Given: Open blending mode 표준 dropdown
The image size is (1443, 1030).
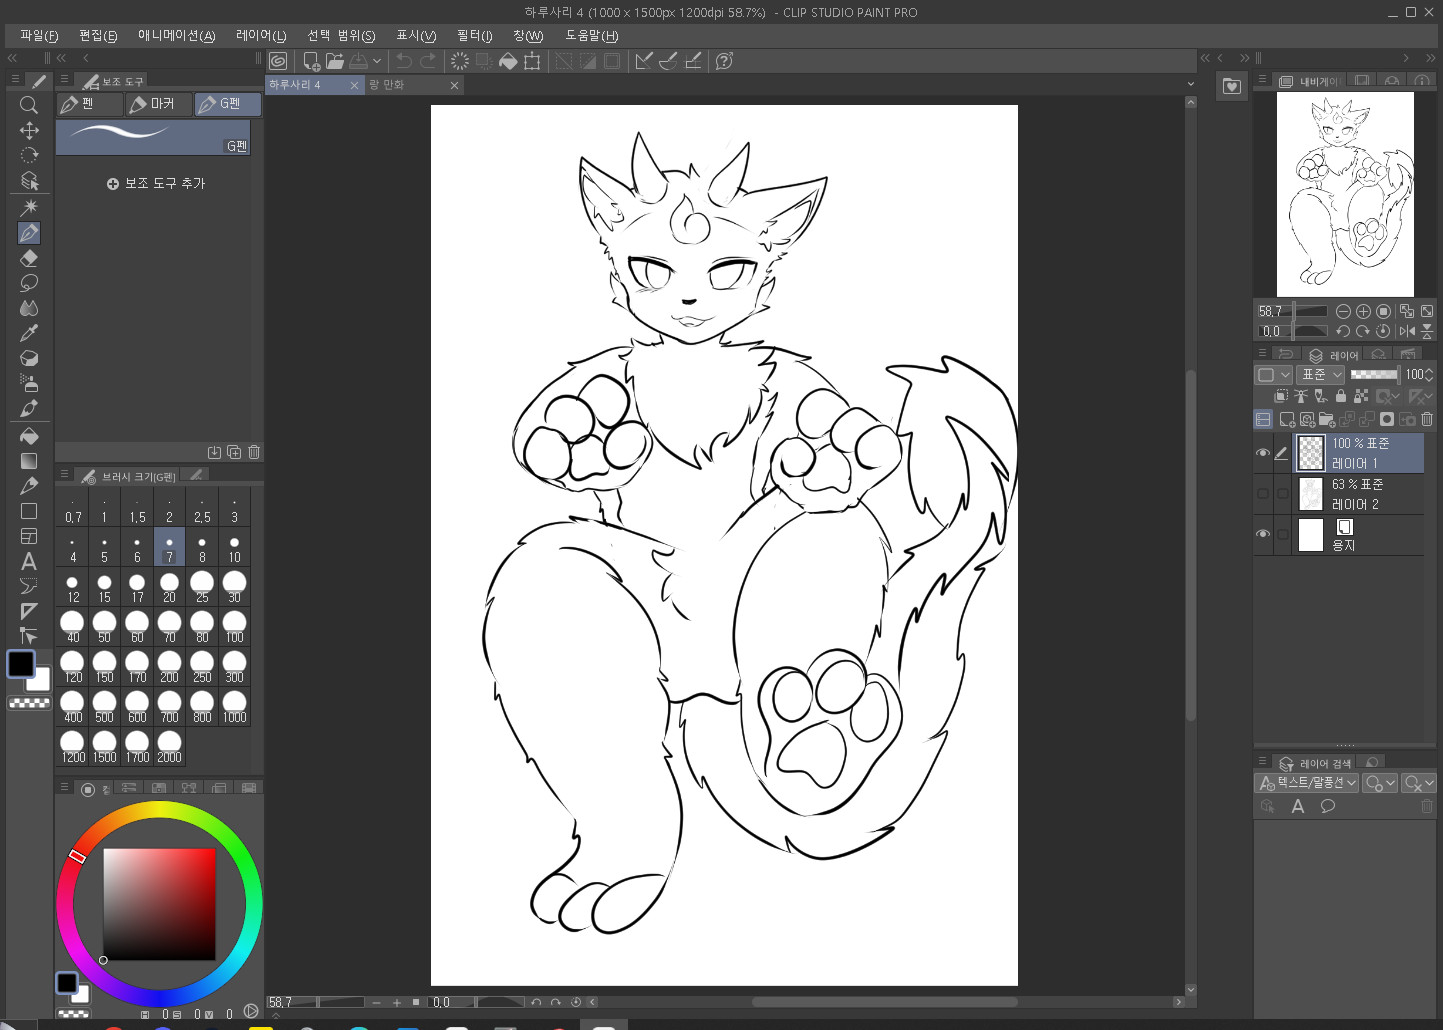Looking at the screenshot, I should click(x=1321, y=374).
